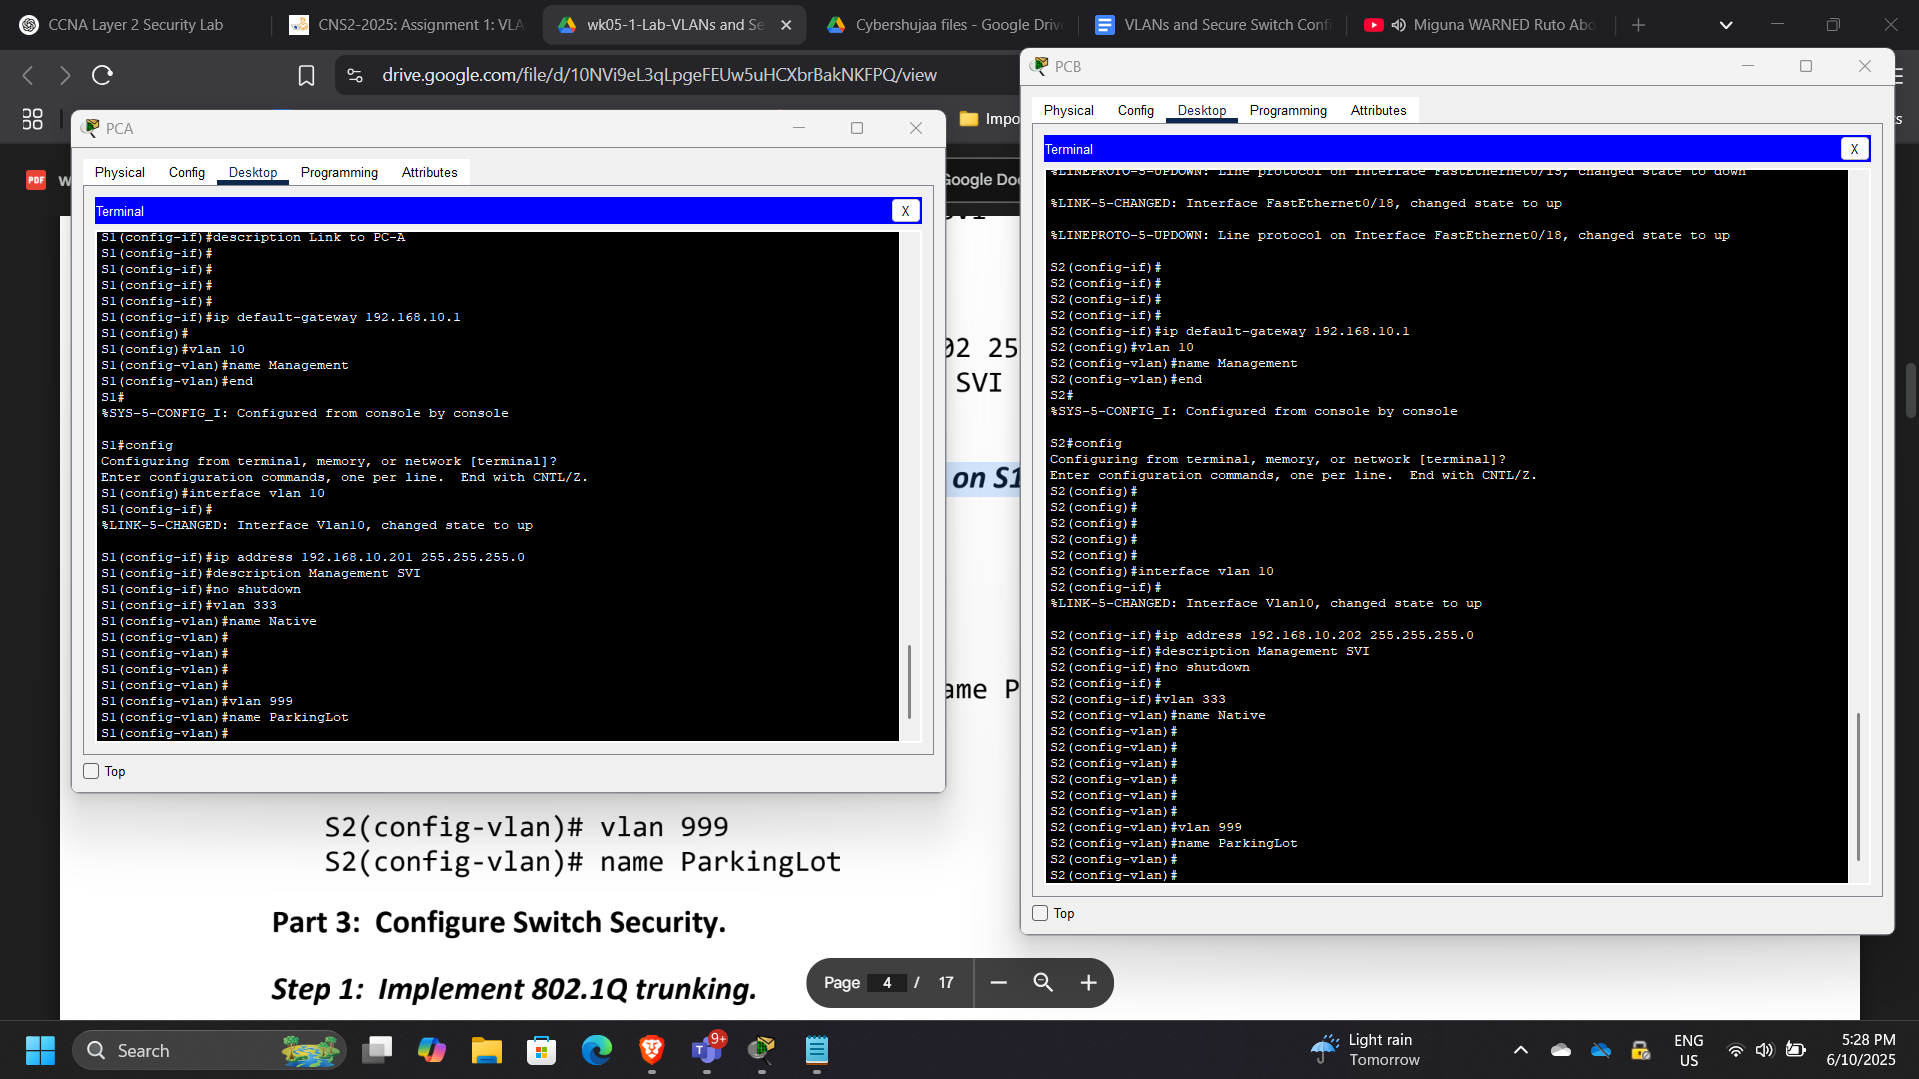Switch to Config tab in PCA window
The height and width of the screenshot is (1079, 1919).
click(x=186, y=172)
